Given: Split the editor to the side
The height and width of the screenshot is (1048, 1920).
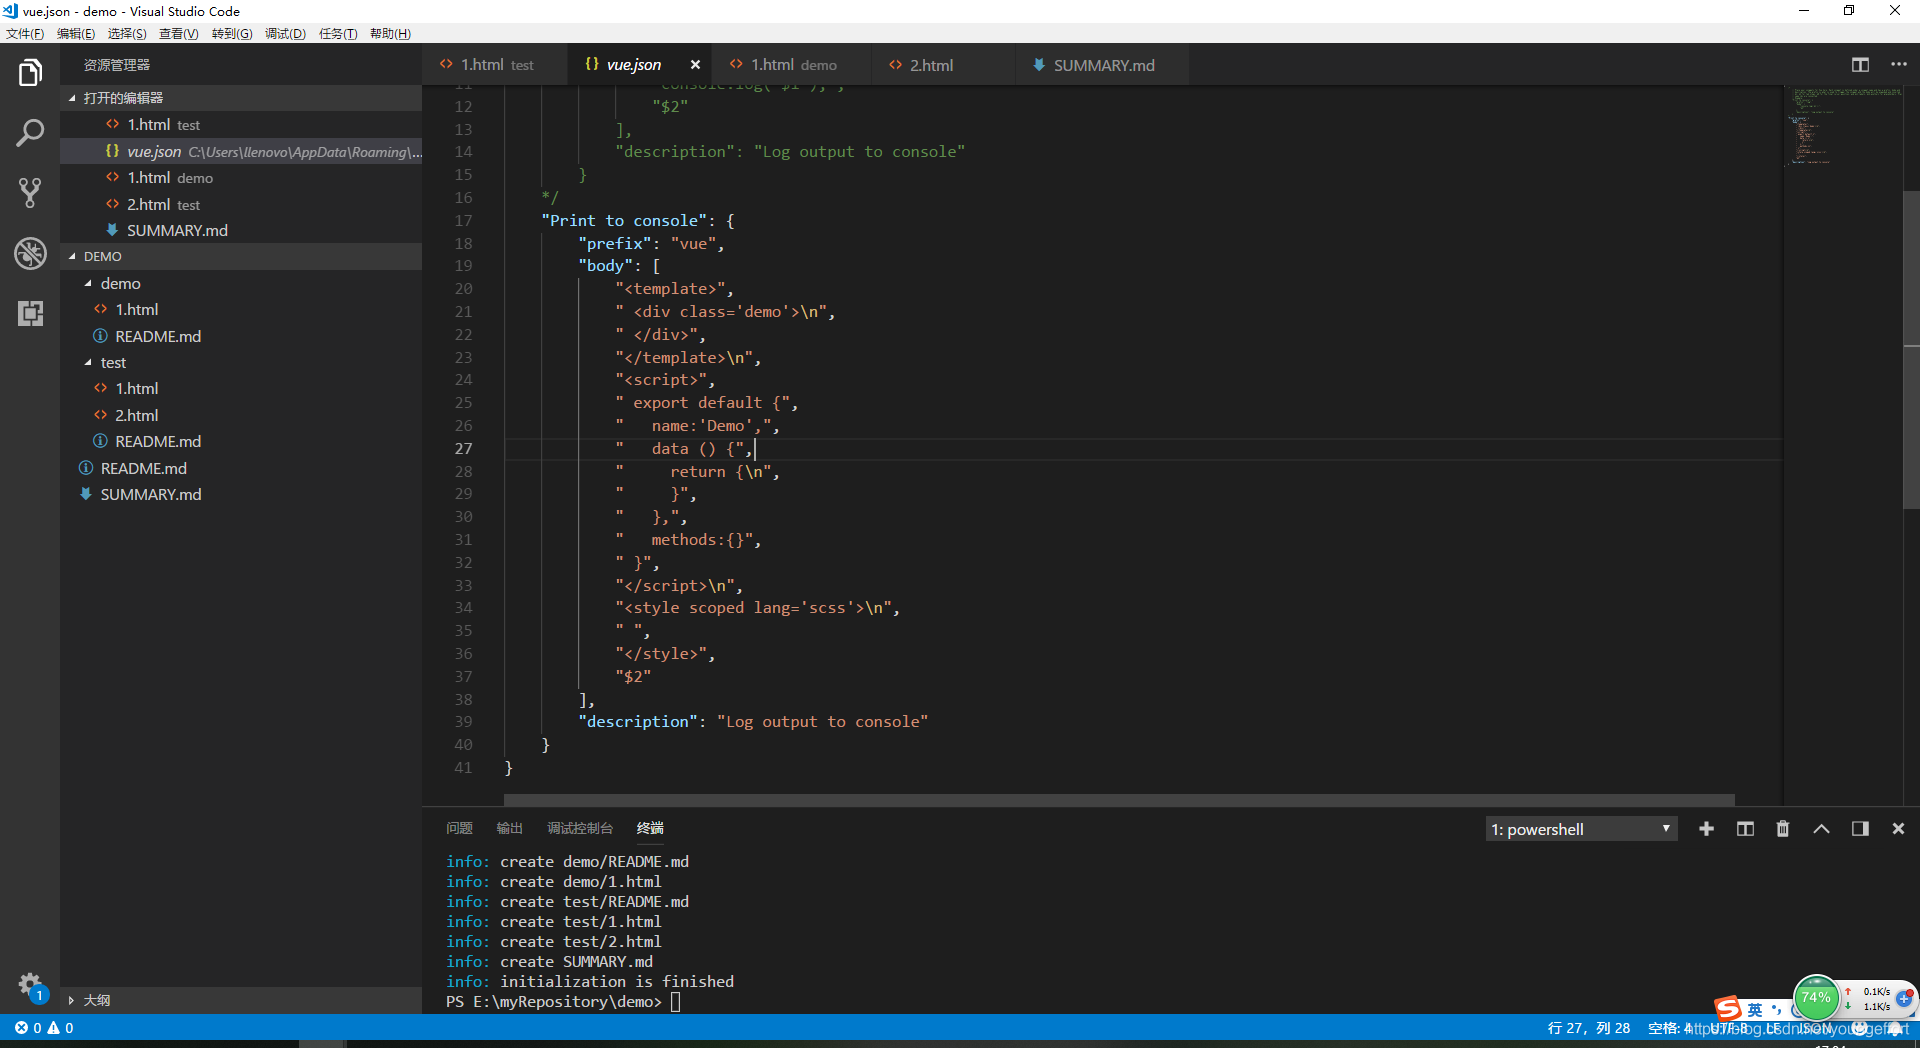Looking at the screenshot, I should 1860,65.
